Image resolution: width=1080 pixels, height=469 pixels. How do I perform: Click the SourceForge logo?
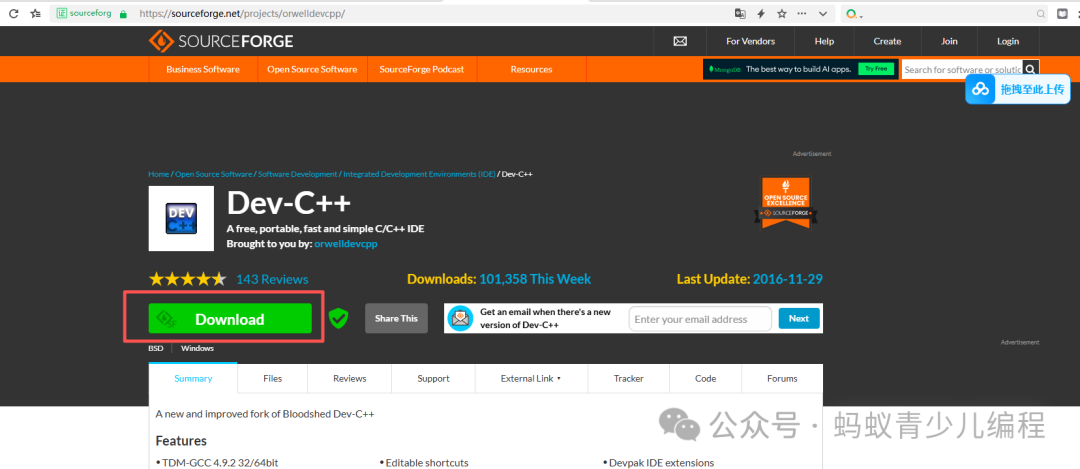click(221, 41)
